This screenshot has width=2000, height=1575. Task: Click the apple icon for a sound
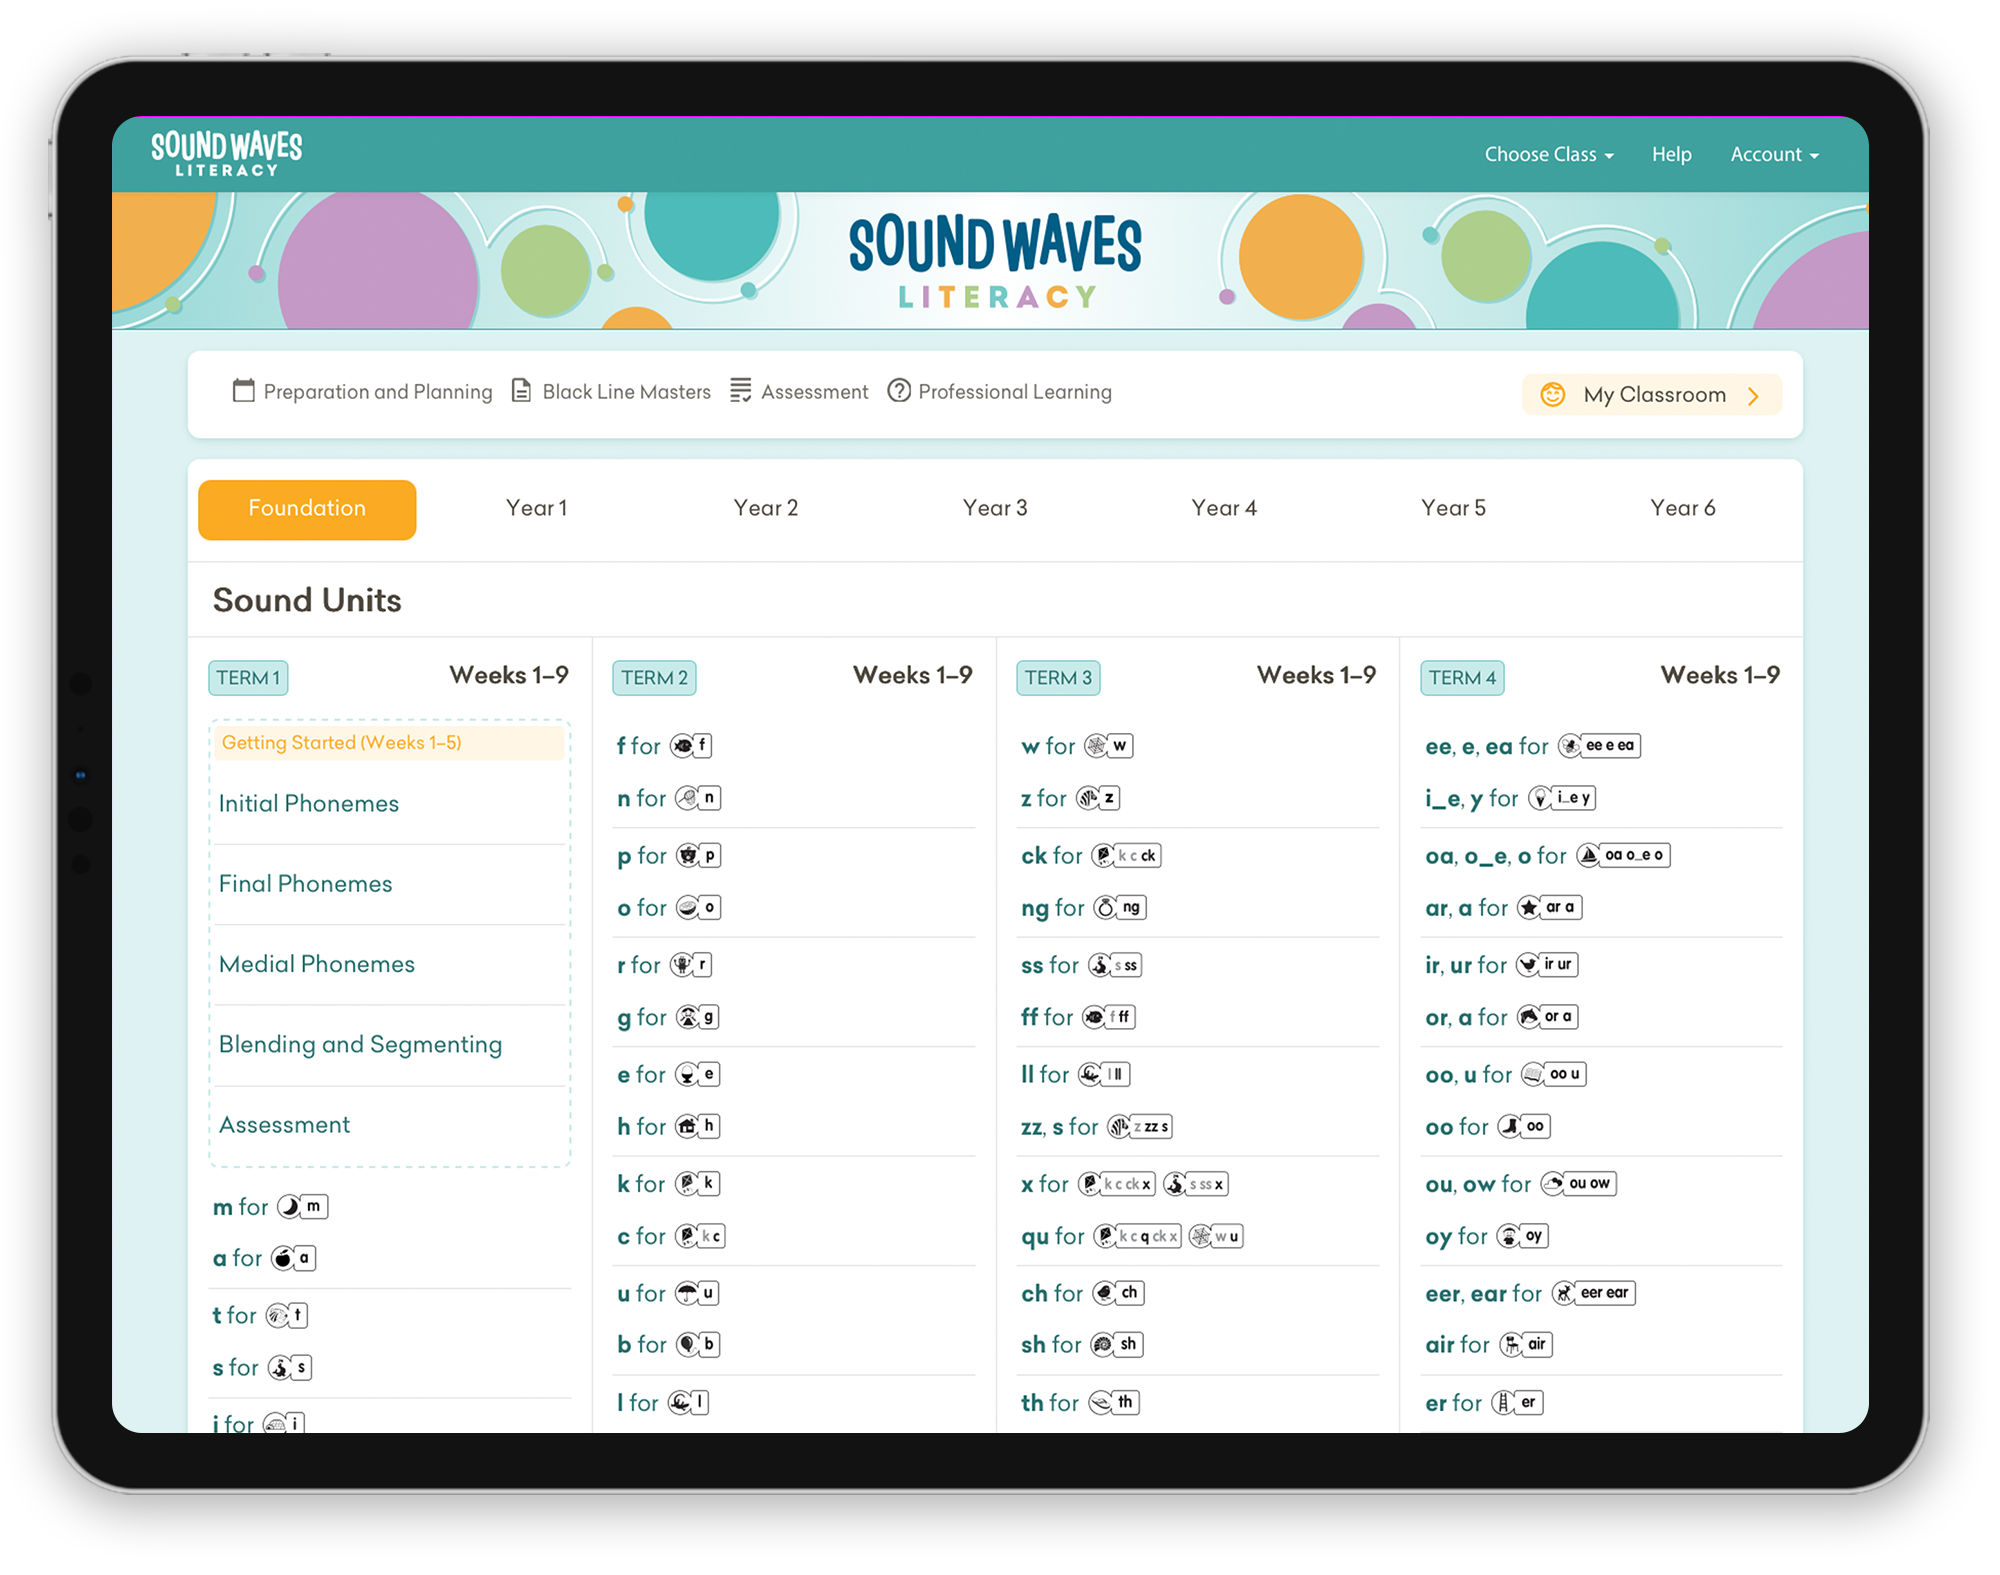(x=283, y=1258)
